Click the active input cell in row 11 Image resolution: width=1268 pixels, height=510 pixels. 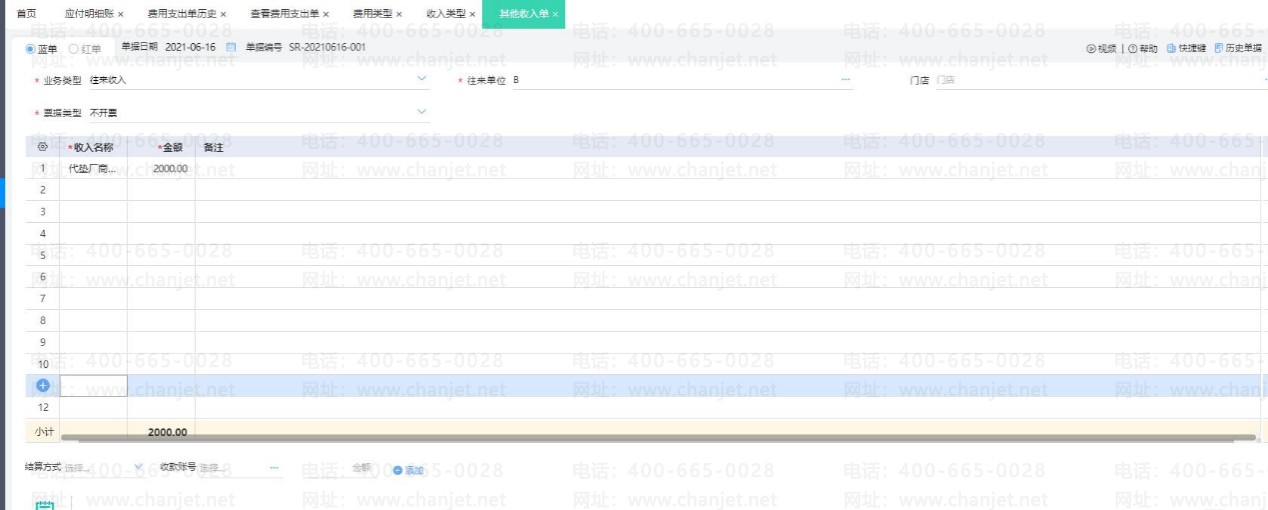[x=93, y=385]
